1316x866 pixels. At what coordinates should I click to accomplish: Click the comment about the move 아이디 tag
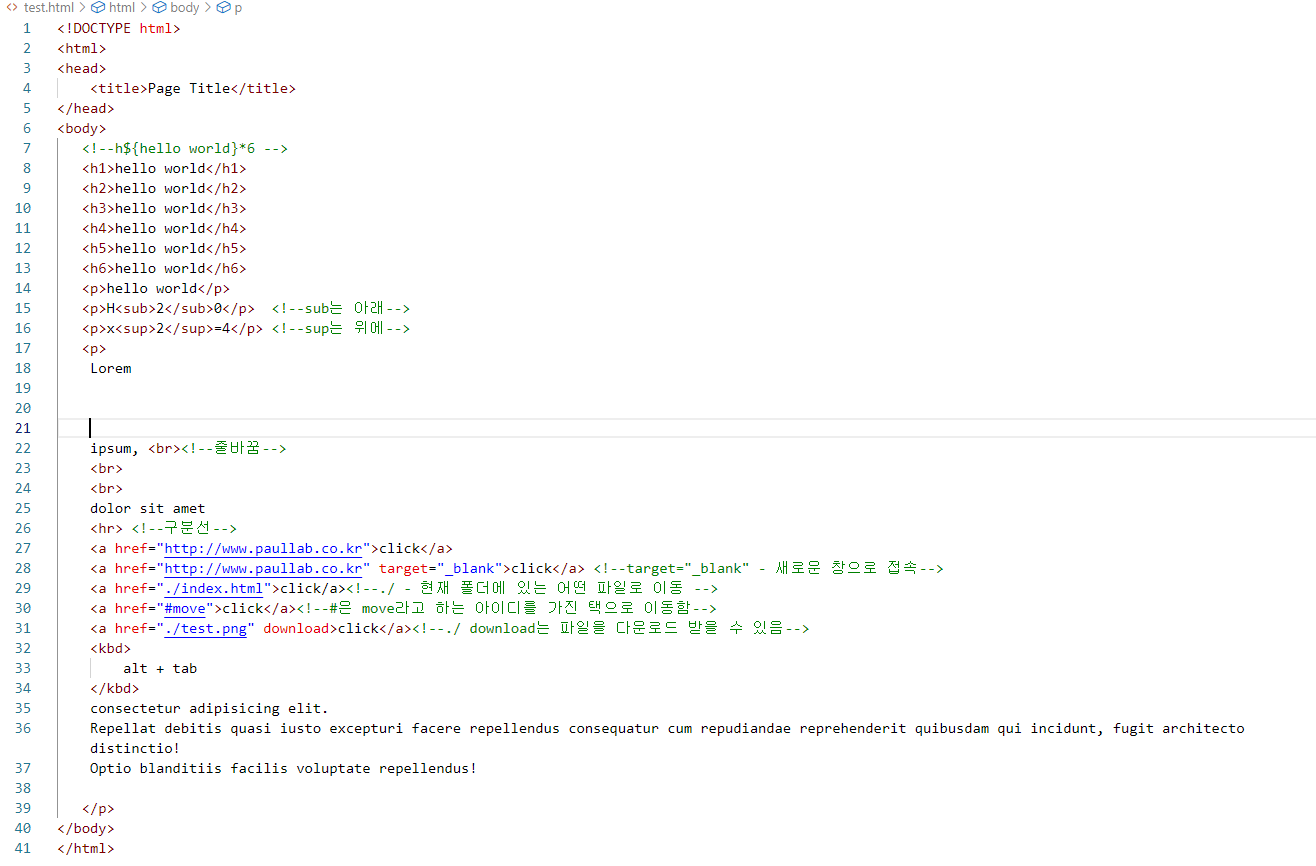coord(507,608)
